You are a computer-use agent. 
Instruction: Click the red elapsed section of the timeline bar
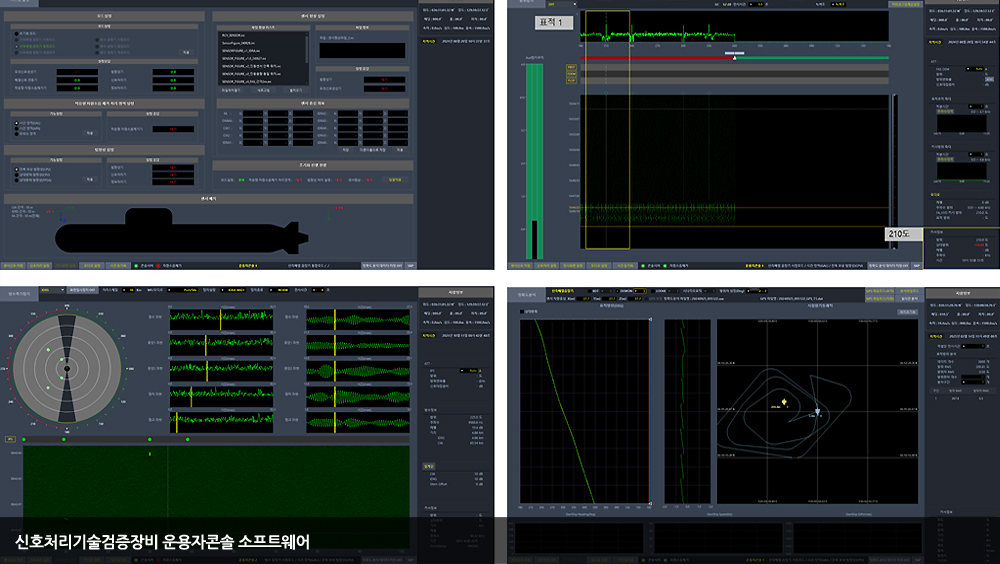pyautogui.click(x=657, y=57)
